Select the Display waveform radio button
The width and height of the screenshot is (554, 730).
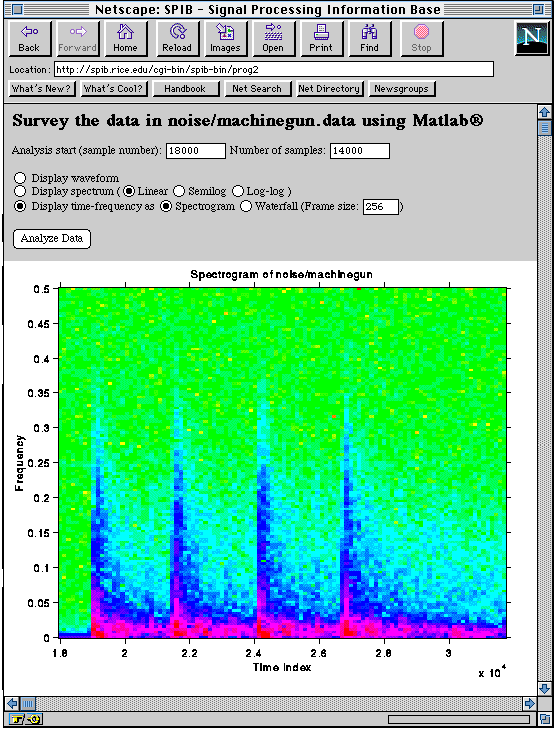(20, 178)
